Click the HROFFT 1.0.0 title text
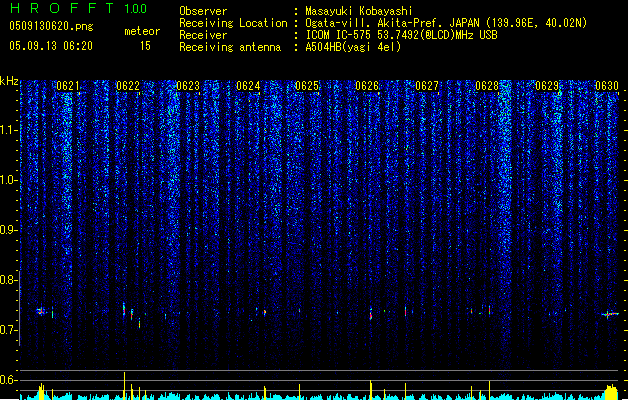This screenshot has width=629, height=400. 79,8
